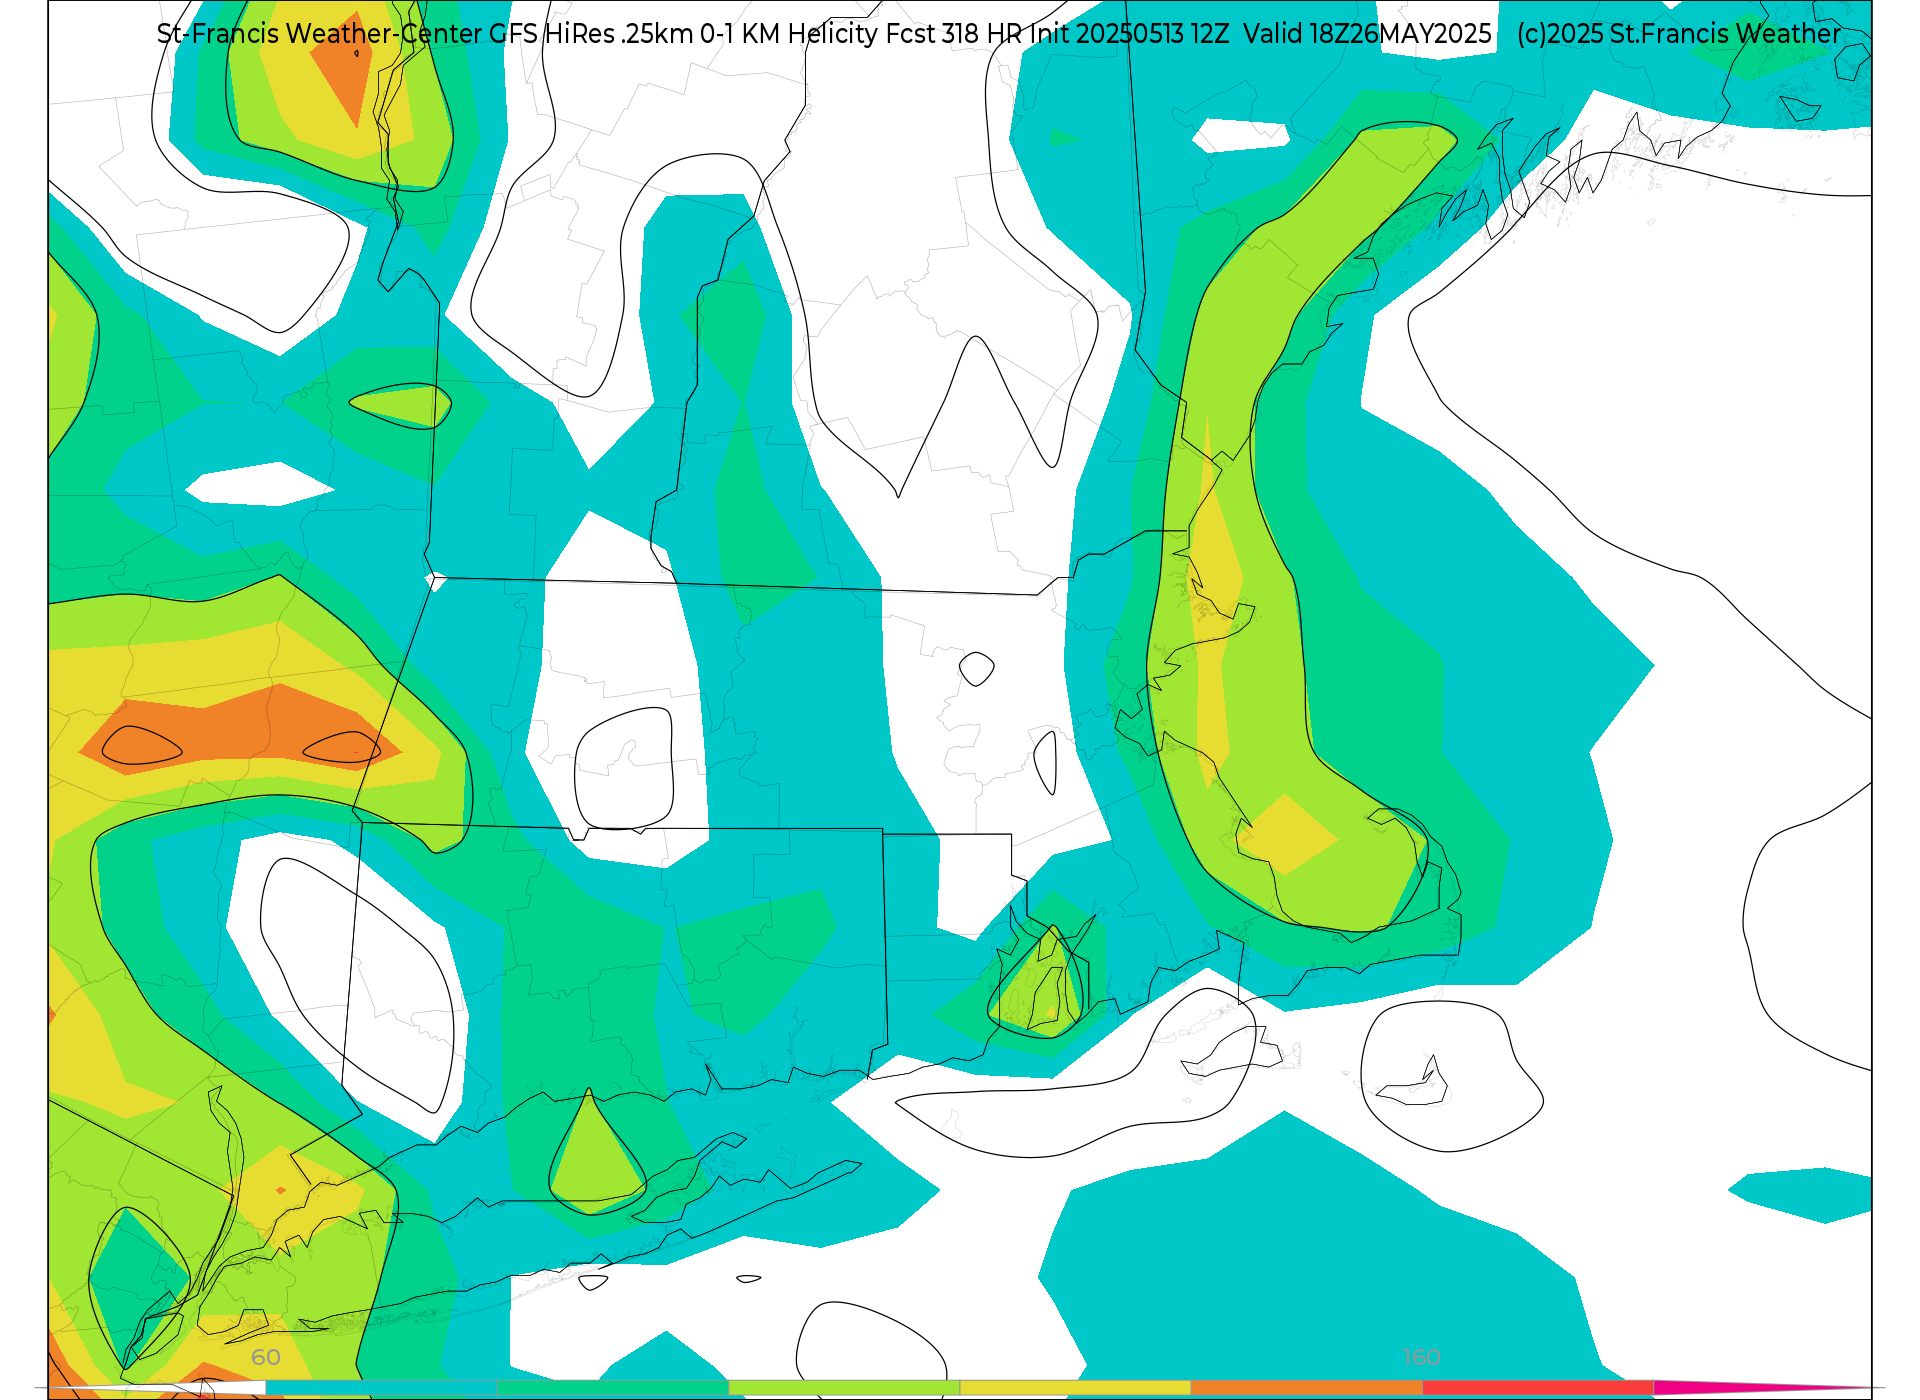Screen dimensions: 1920x1400
Task: Click the yellow segment of the legend color bar
Action: click(x=1074, y=1388)
